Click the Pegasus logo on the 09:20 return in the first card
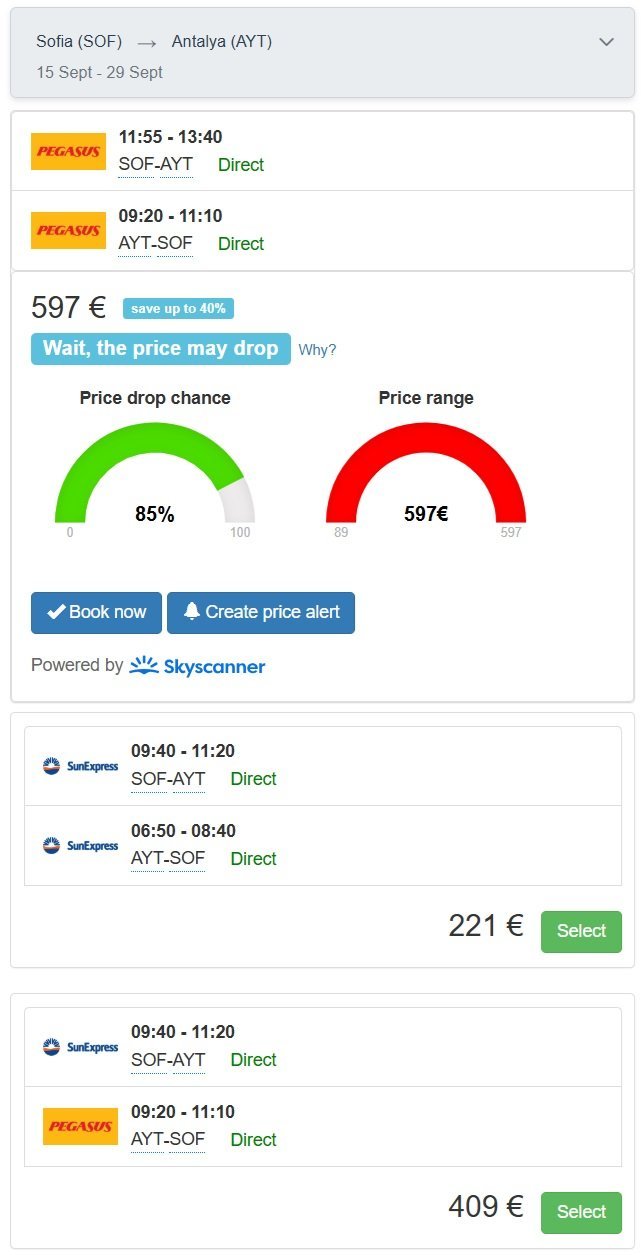The image size is (641, 1255). tap(68, 230)
